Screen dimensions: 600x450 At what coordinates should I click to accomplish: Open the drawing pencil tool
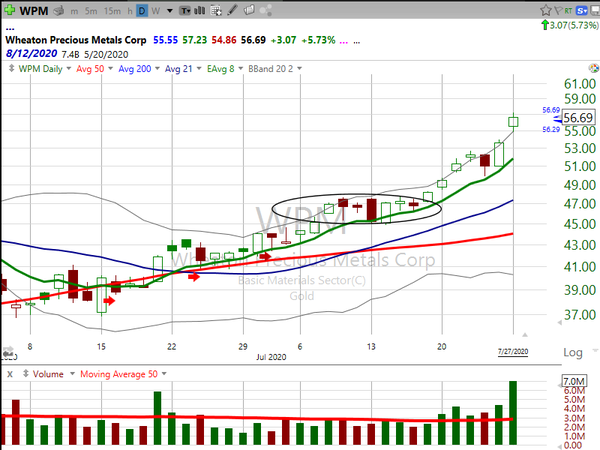[x=232, y=10]
